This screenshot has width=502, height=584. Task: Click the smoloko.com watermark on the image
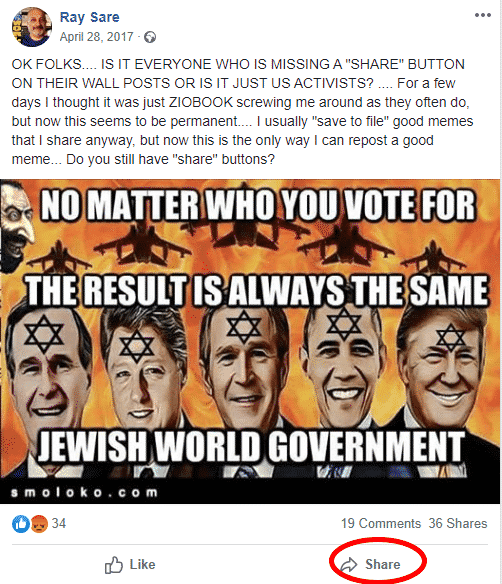coord(85,492)
